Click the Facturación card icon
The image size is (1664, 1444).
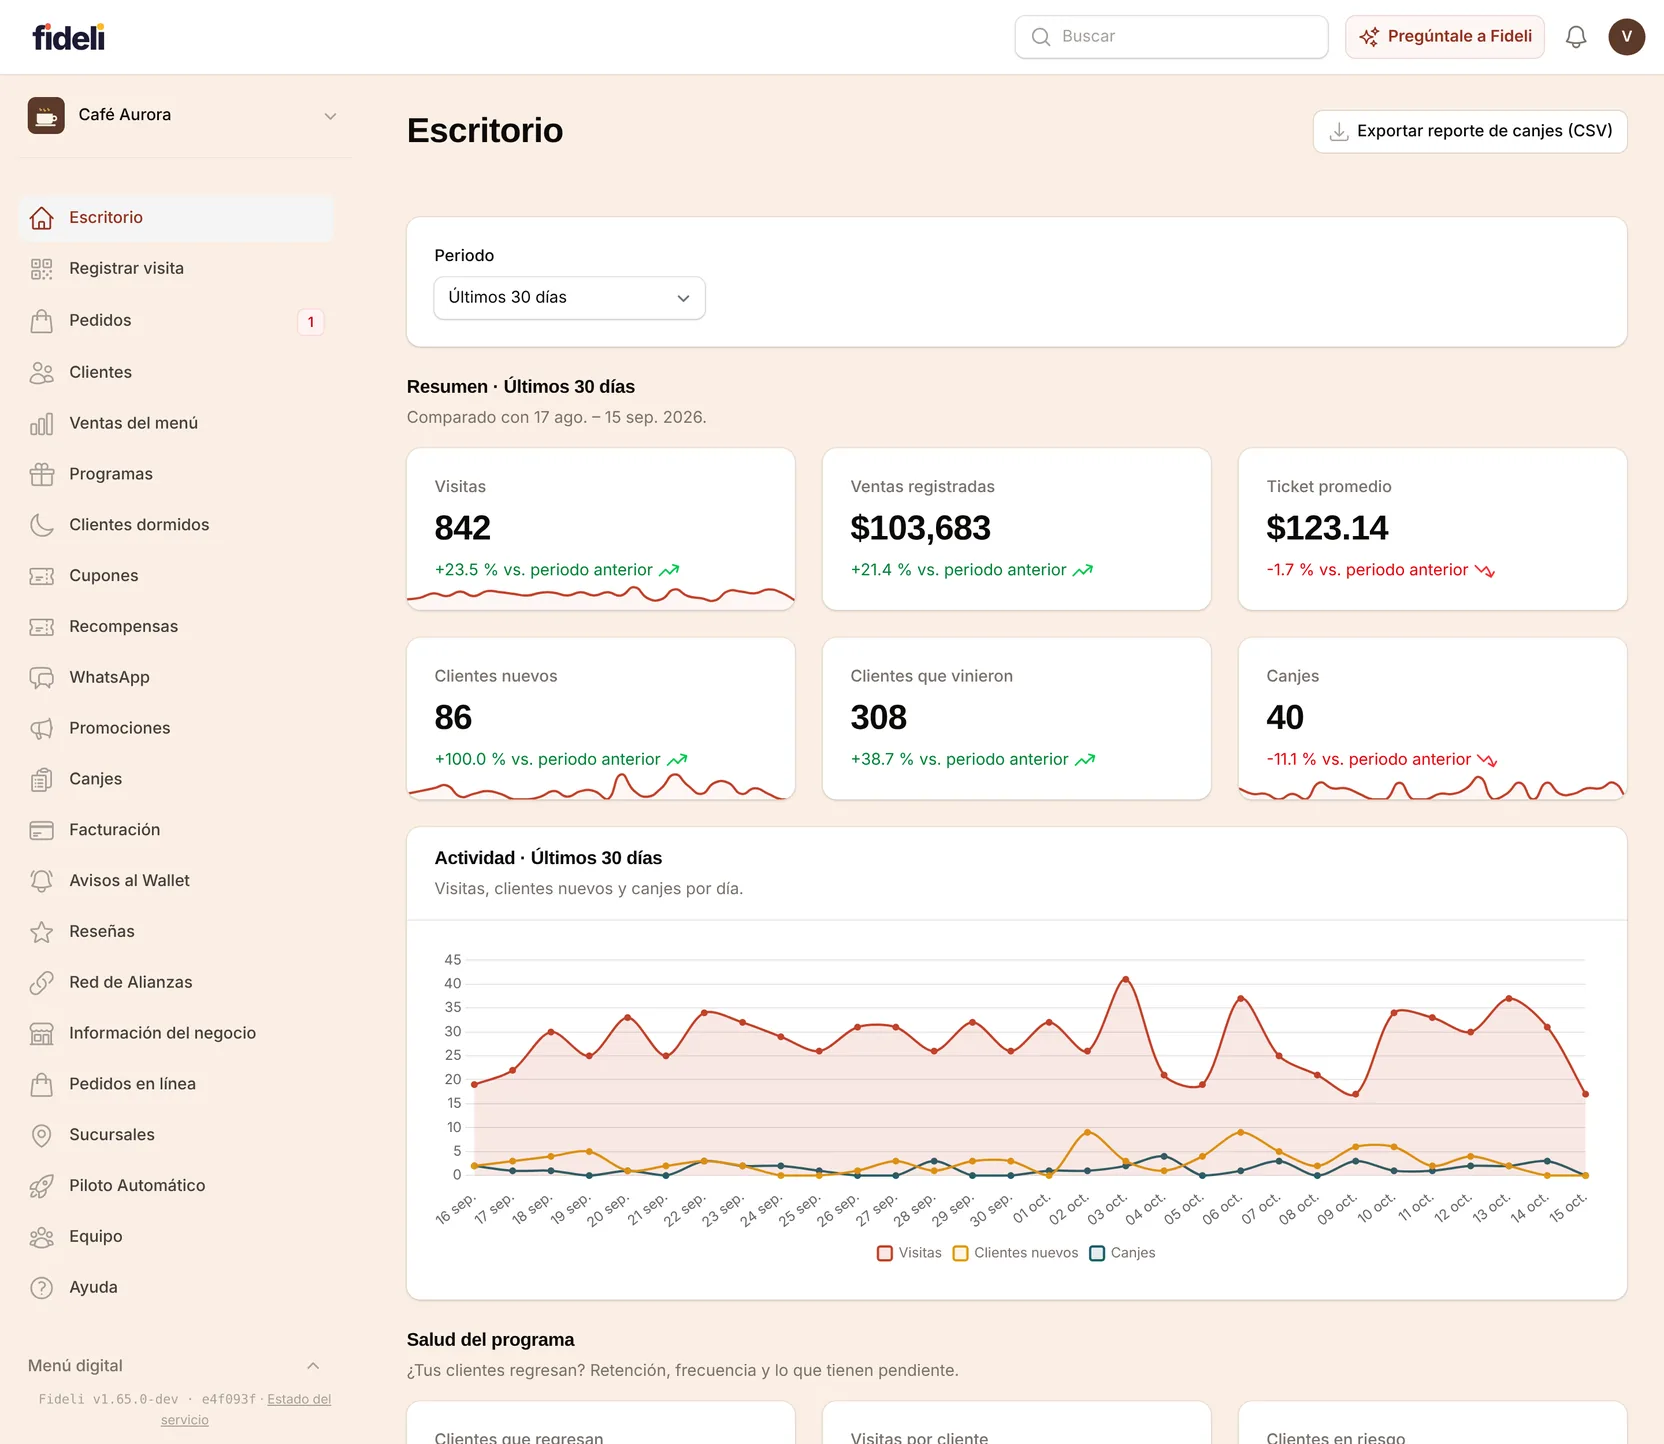[41, 831]
